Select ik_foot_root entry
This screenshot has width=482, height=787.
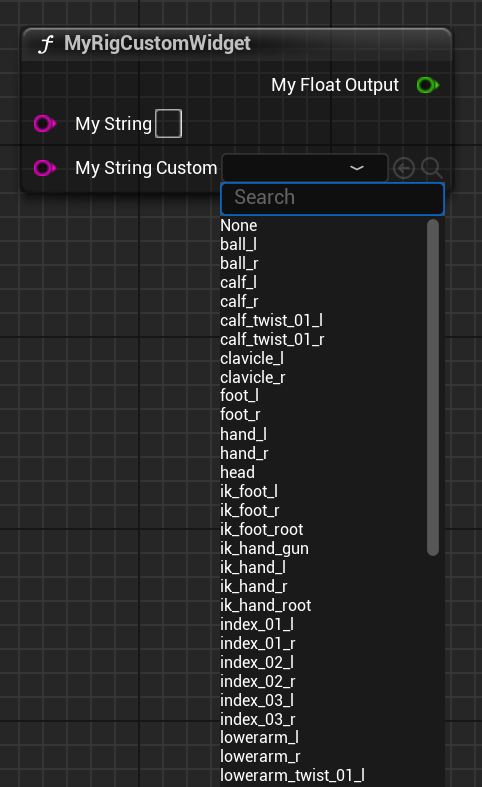(262, 530)
